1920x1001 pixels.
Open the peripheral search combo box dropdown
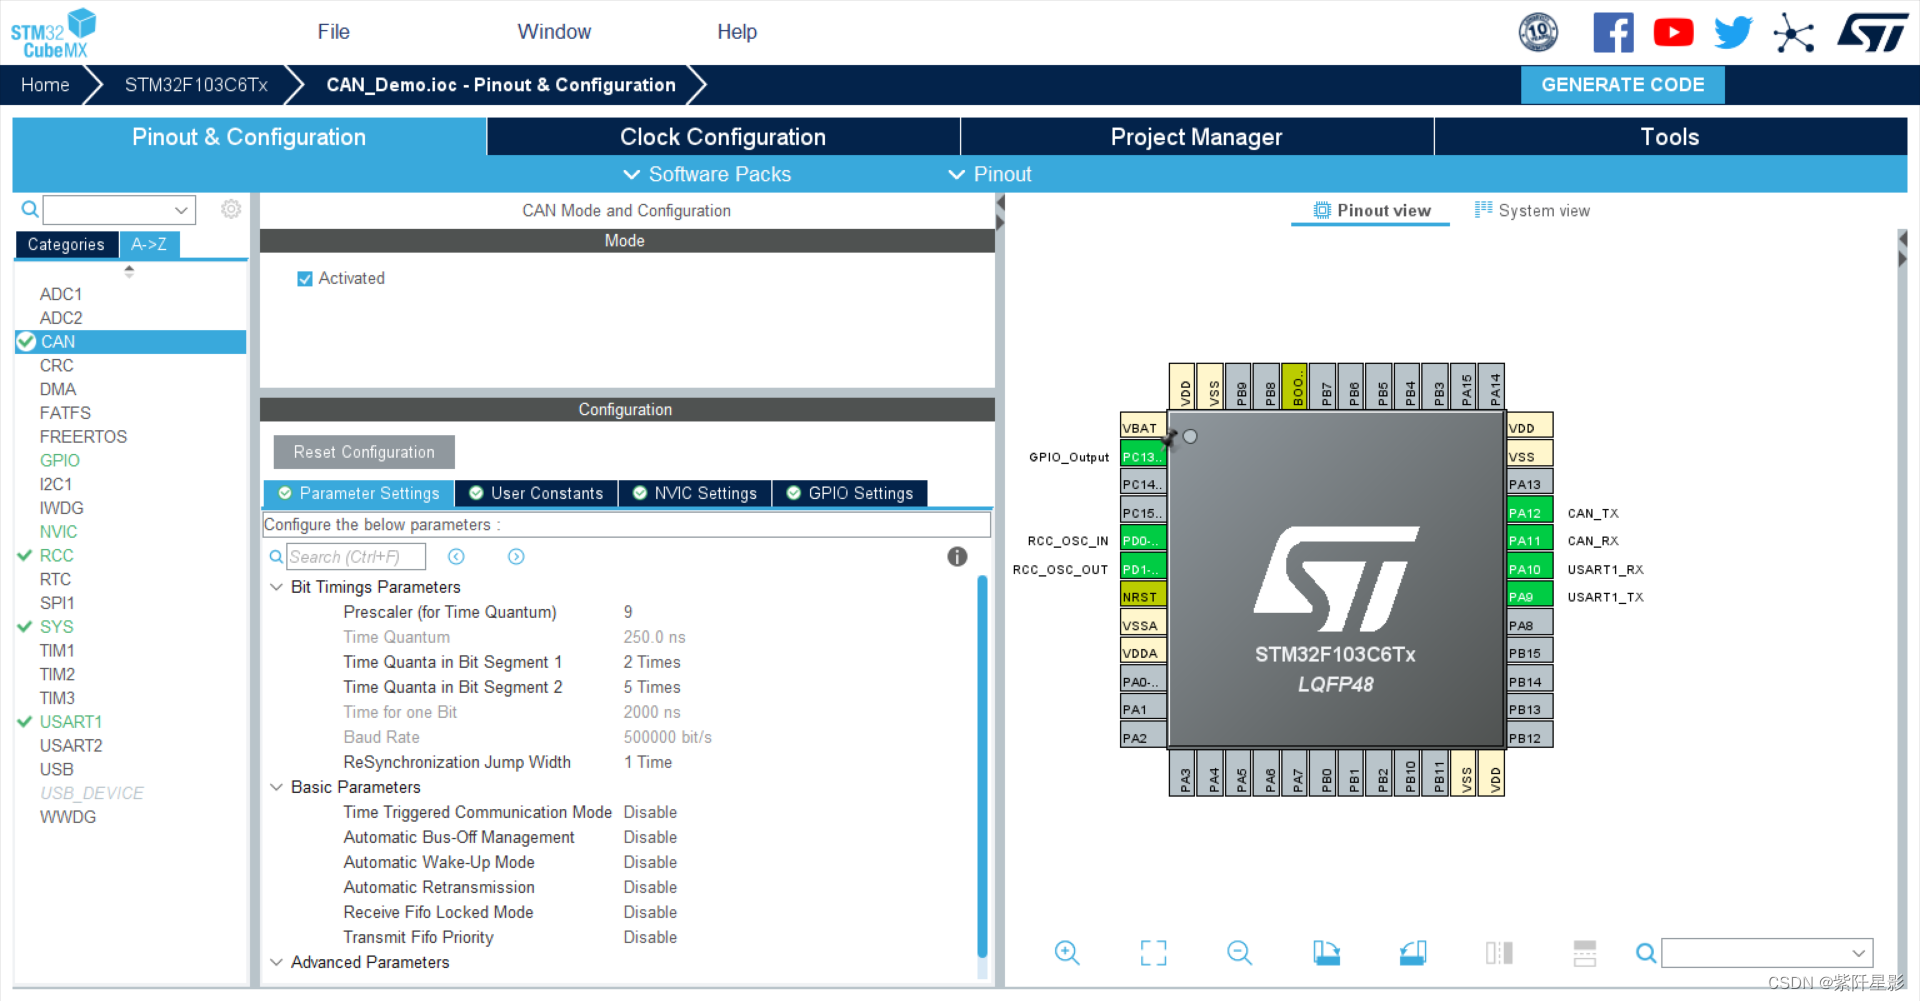[181, 210]
